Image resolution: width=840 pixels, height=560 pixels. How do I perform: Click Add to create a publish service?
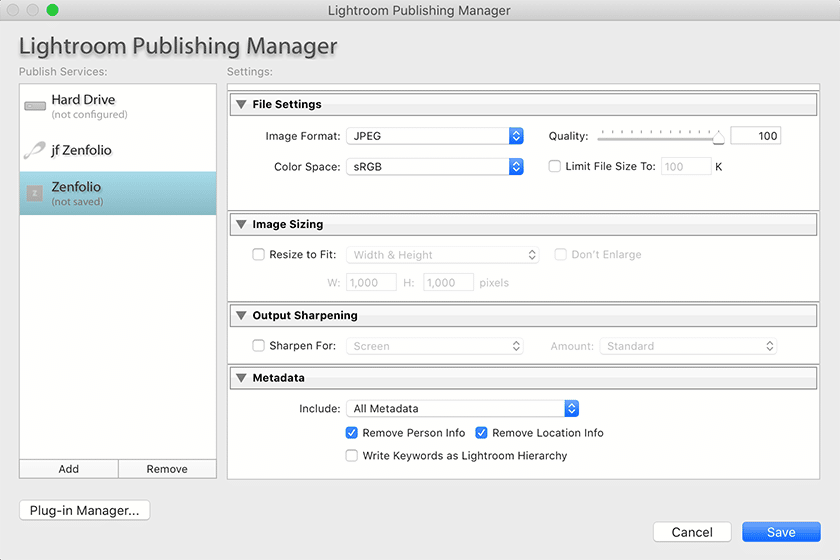point(69,469)
